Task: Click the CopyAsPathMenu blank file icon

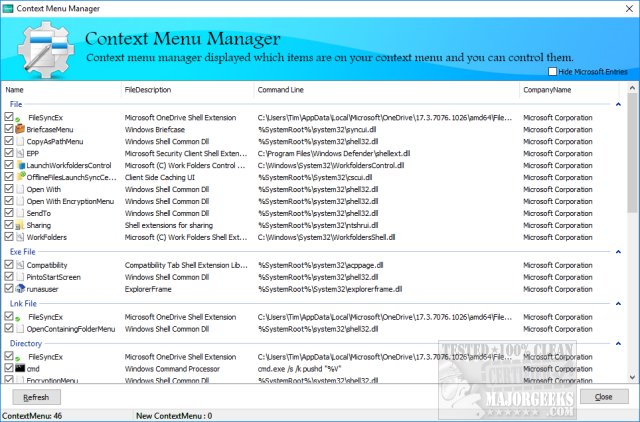Action: (x=20, y=142)
